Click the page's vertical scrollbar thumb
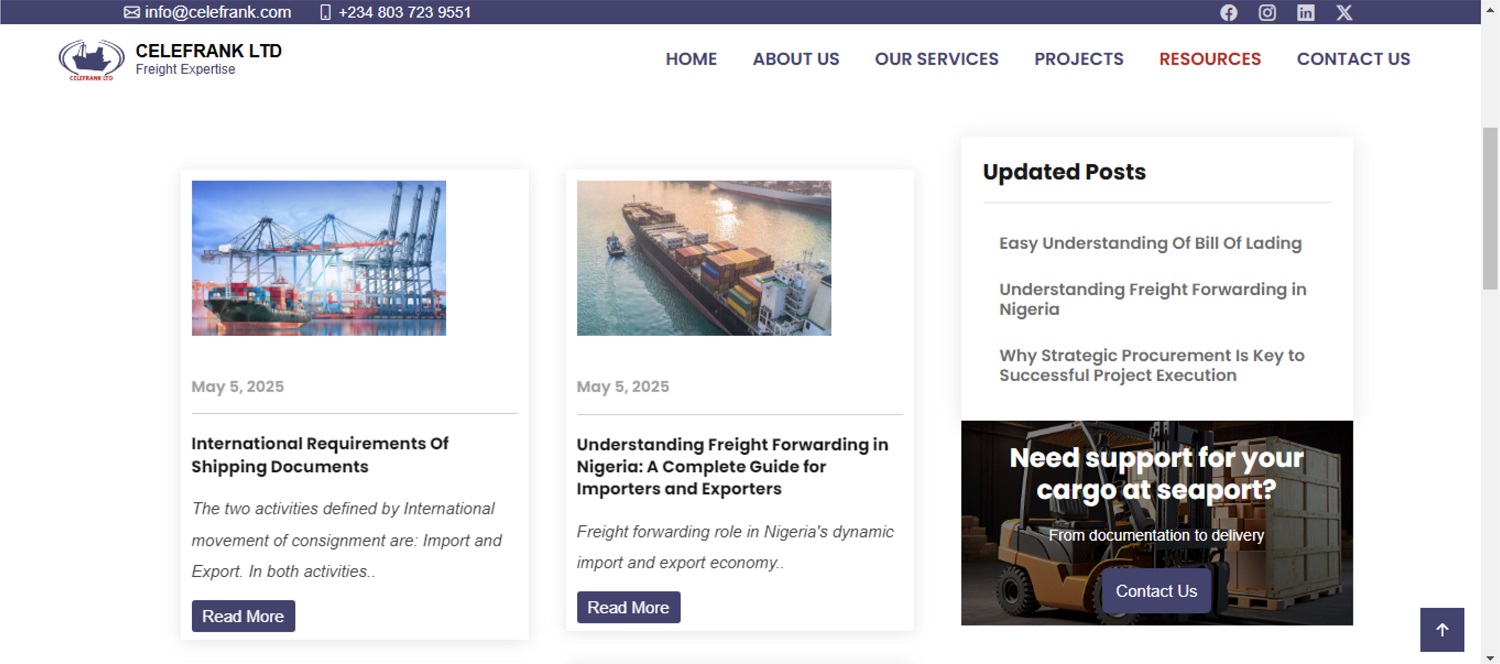Viewport: 1500px width, 664px height. 1490,208
